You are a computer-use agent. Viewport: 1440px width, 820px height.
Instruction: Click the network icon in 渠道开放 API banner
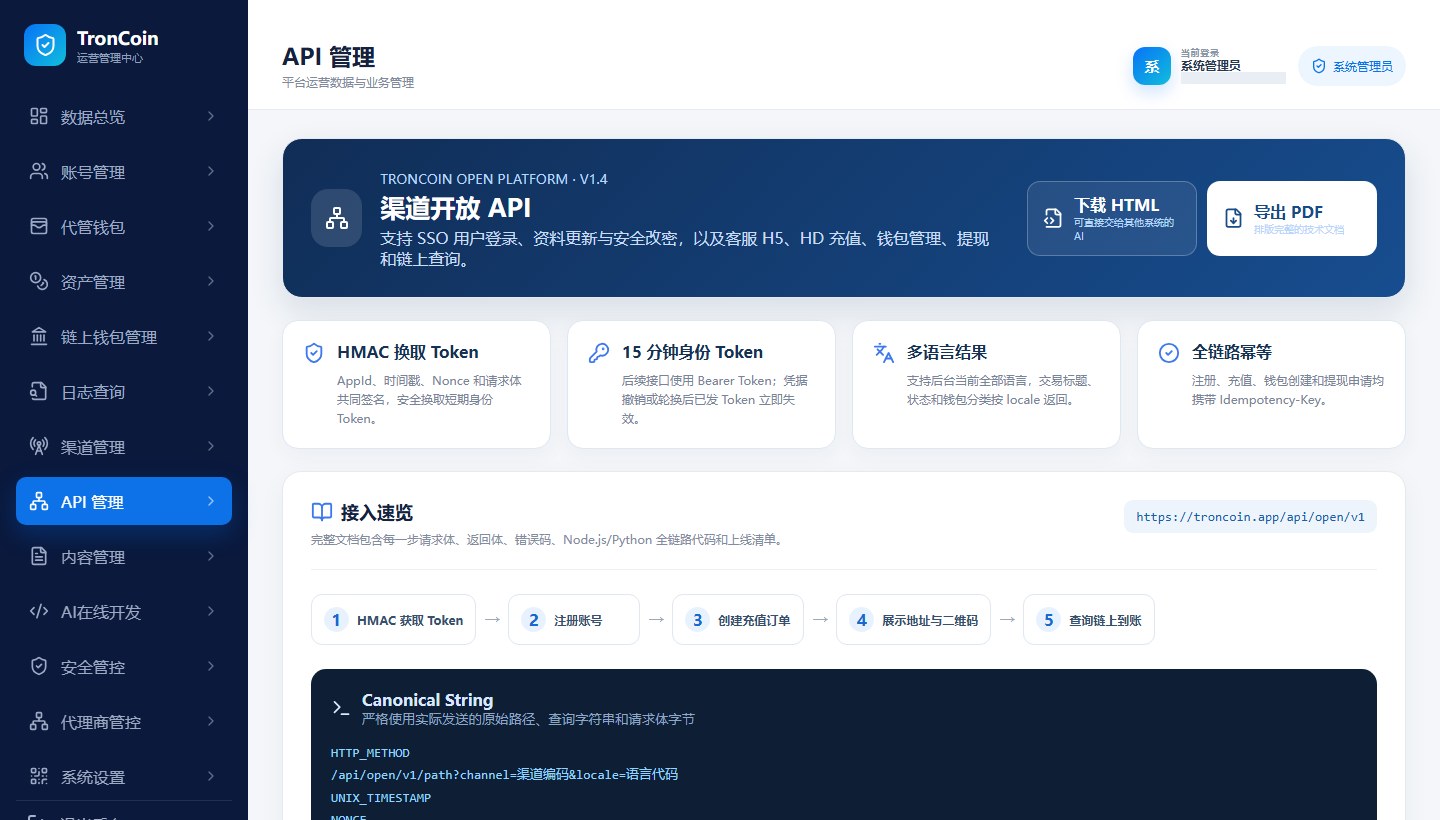click(x=337, y=218)
